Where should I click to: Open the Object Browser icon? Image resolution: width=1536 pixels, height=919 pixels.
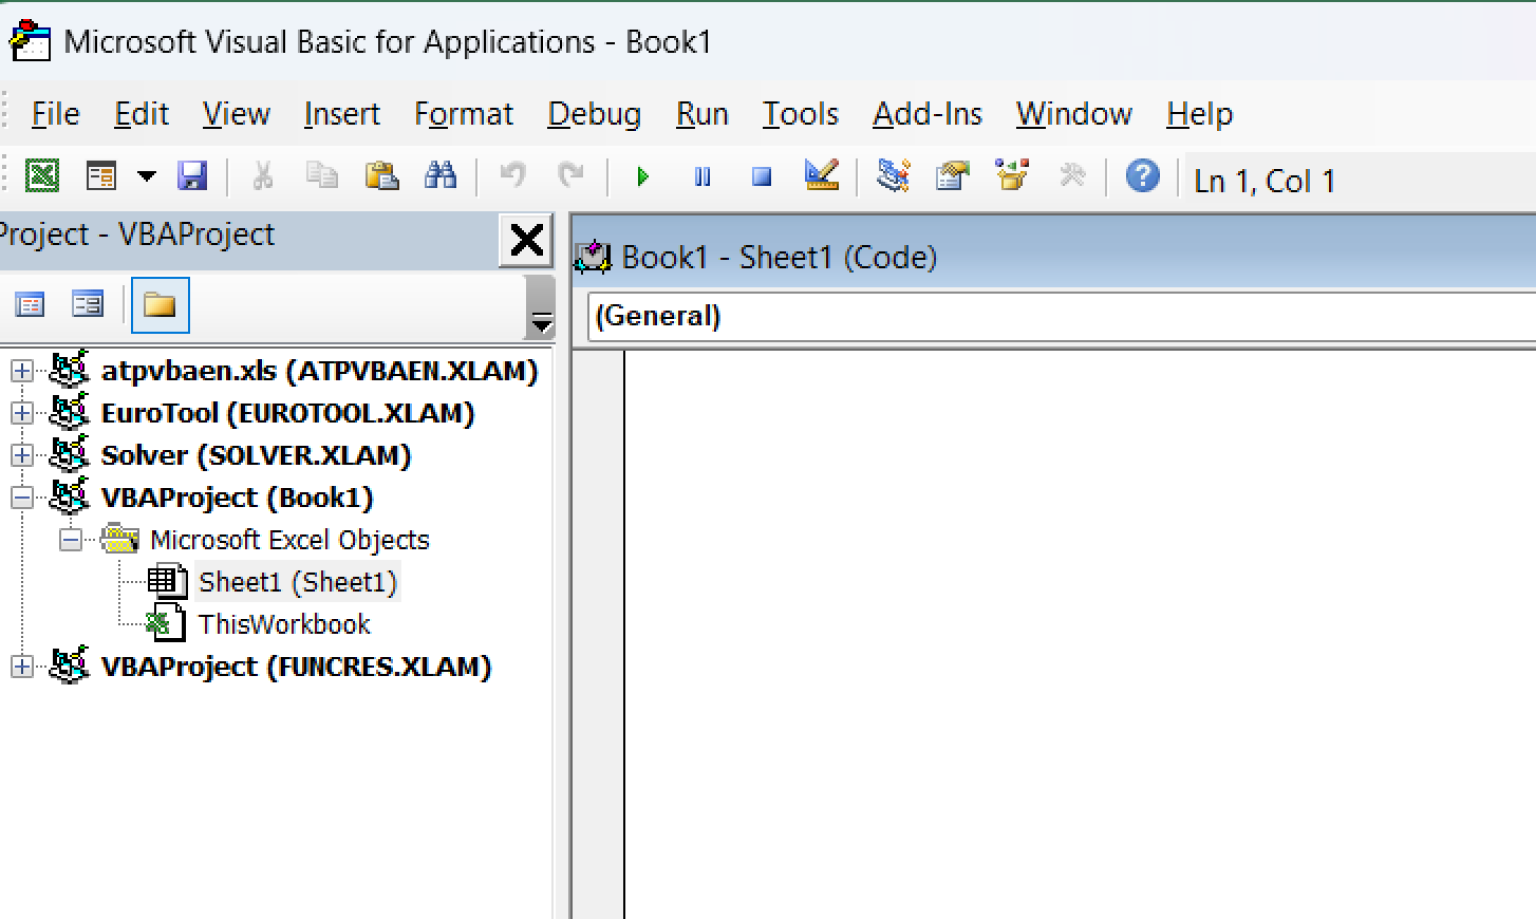coord(1013,175)
